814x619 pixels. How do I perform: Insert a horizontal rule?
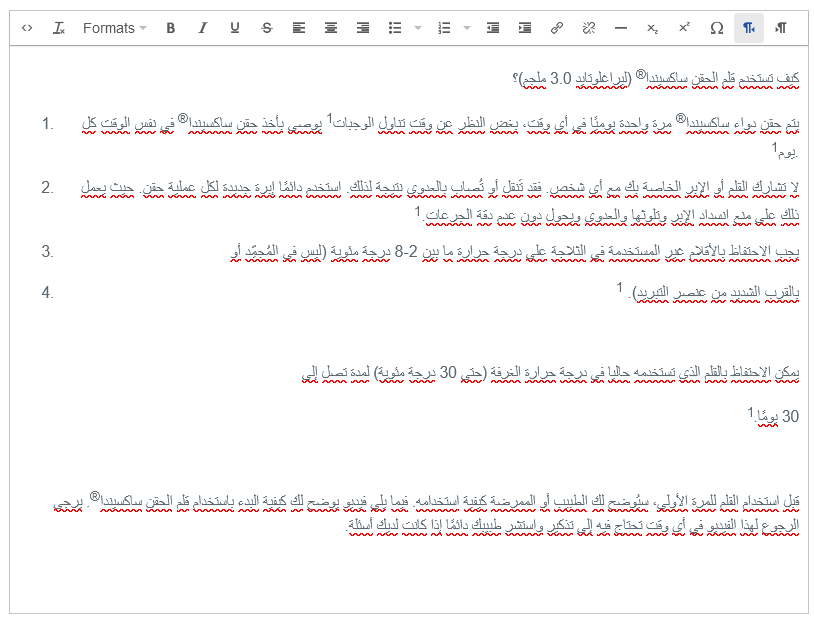click(x=620, y=28)
